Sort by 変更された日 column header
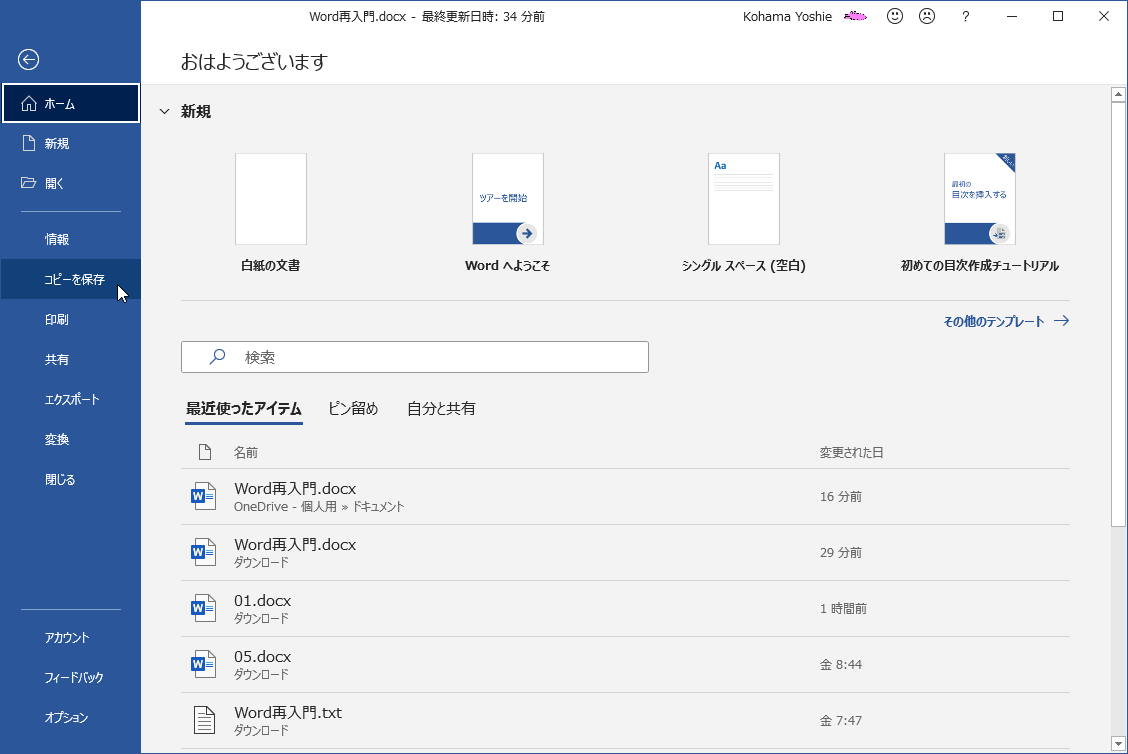The width and height of the screenshot is (1128, 754). (x=851, y=453)
